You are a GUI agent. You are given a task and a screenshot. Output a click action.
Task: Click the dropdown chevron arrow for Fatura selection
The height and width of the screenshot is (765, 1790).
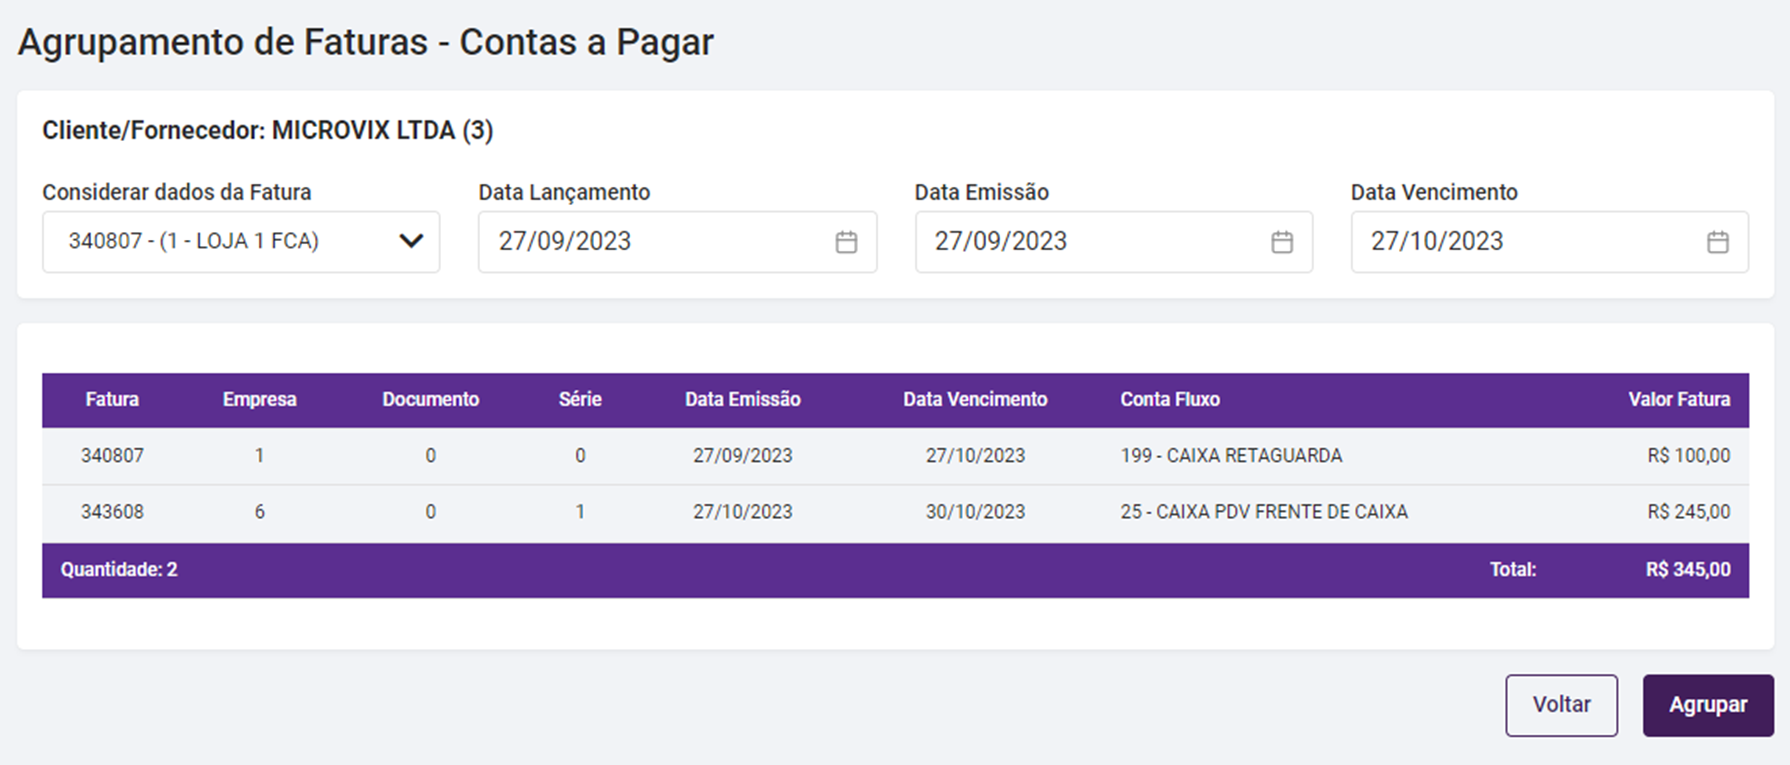click(411, 241)
